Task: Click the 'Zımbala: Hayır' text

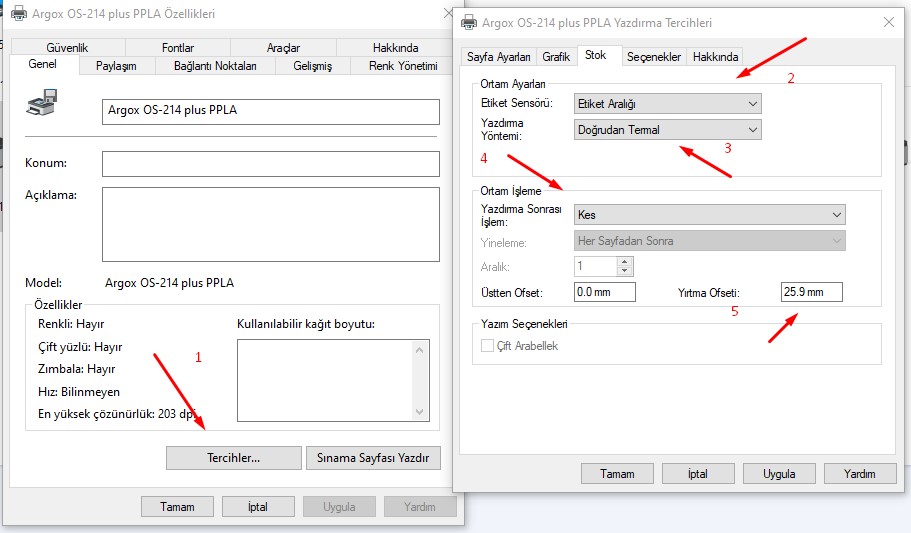Action: (77, 369)
